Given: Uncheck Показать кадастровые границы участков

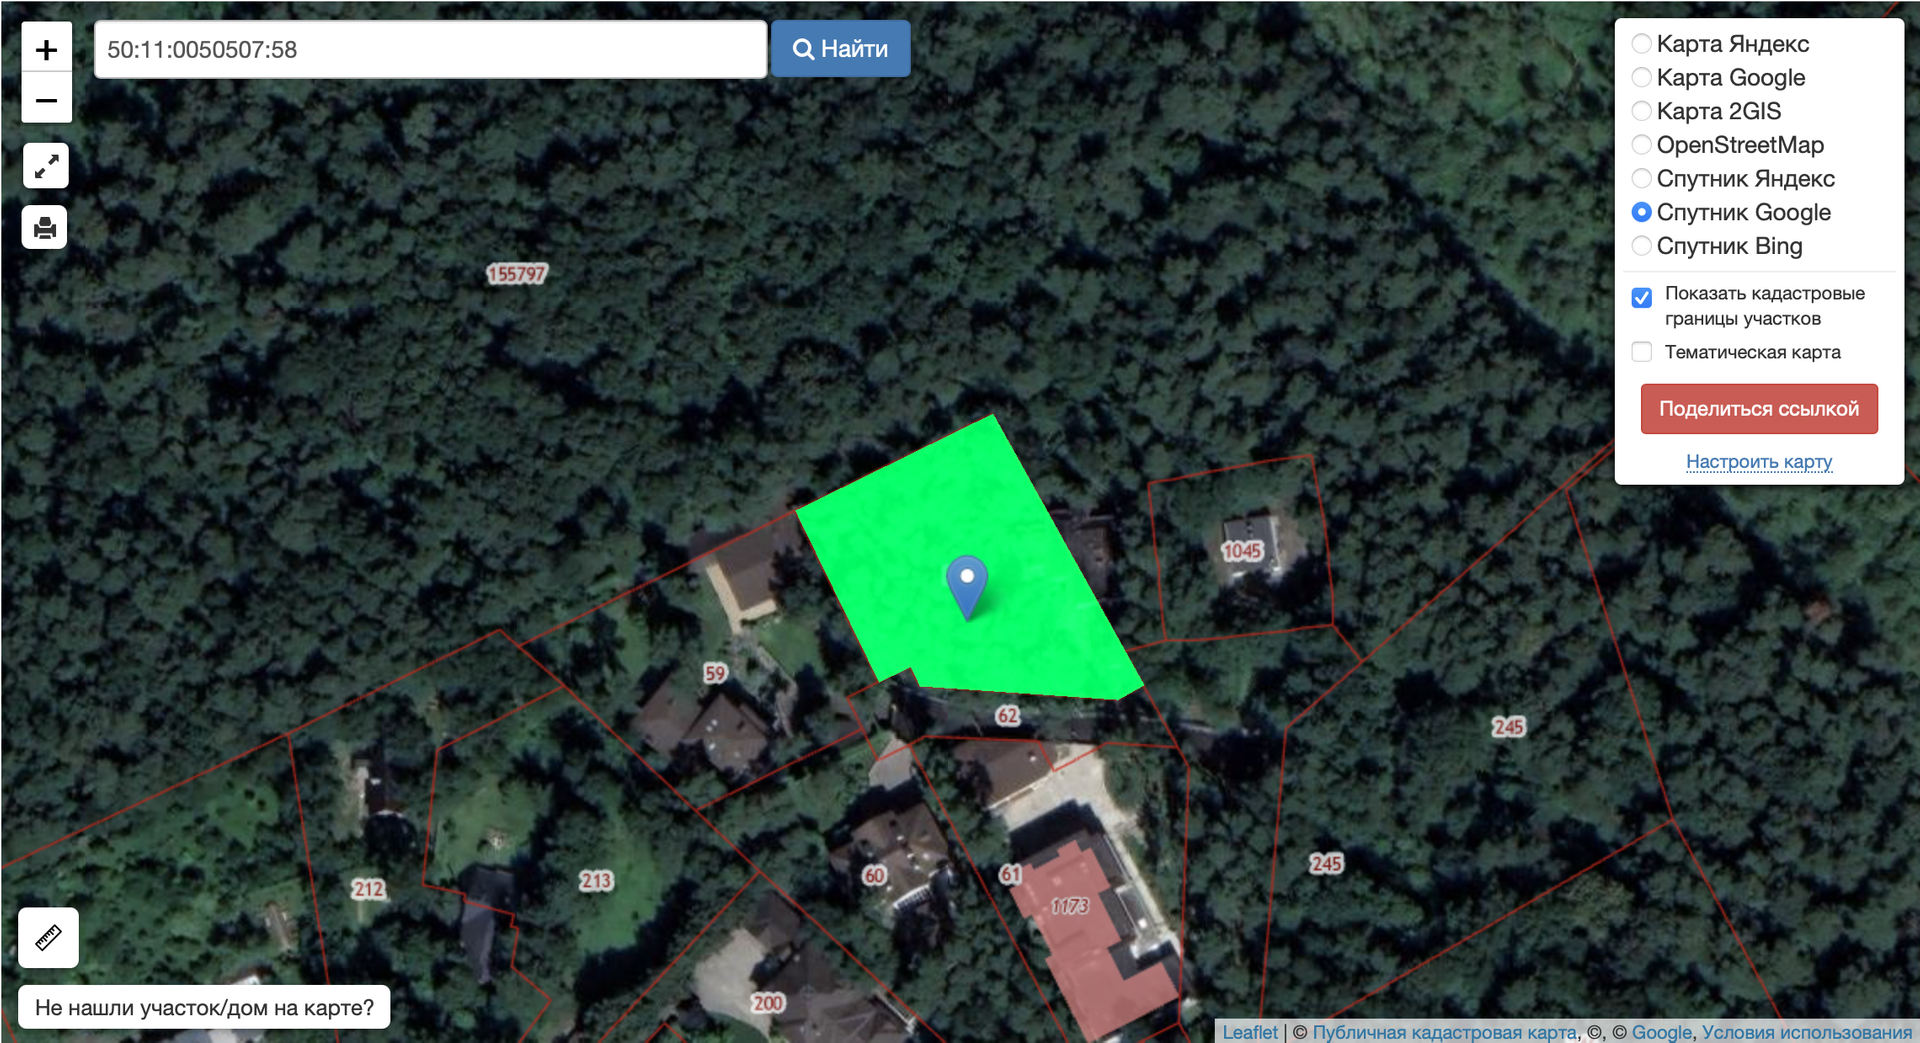Looking at the screenshot, I should click(x=1641, y=298).
